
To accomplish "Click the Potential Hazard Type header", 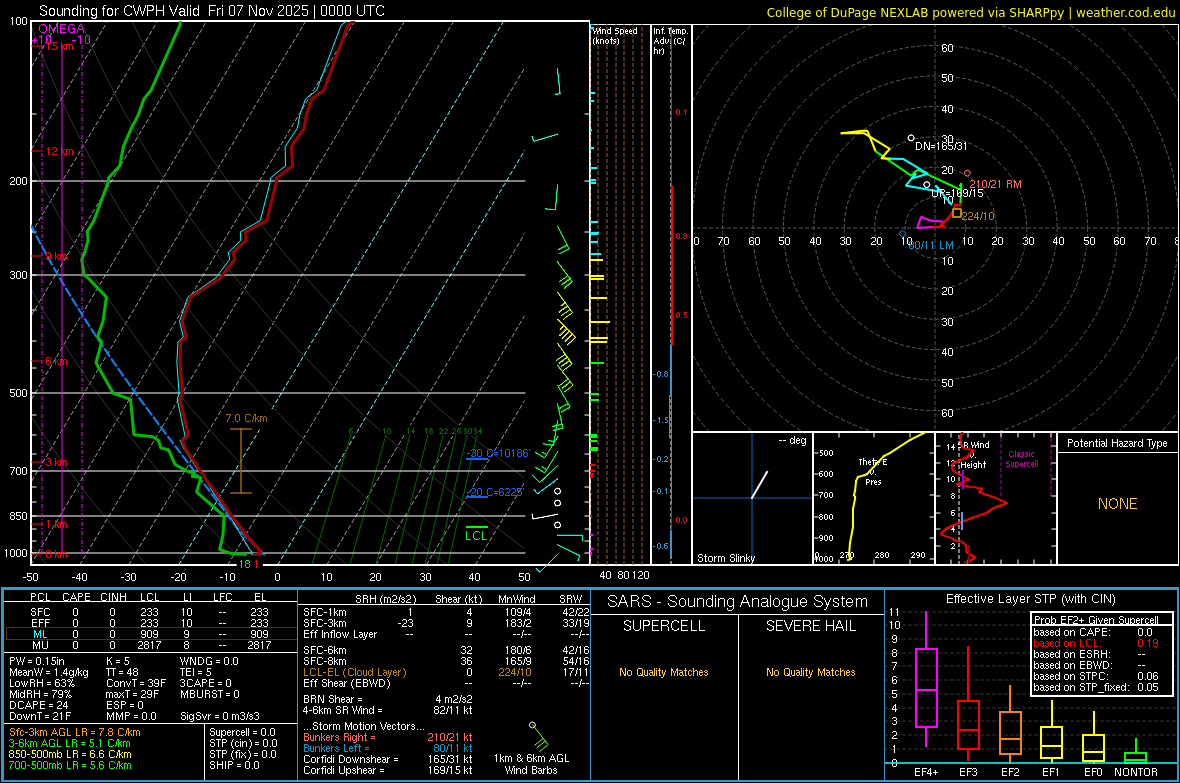I will click(x=1117, y=443).
